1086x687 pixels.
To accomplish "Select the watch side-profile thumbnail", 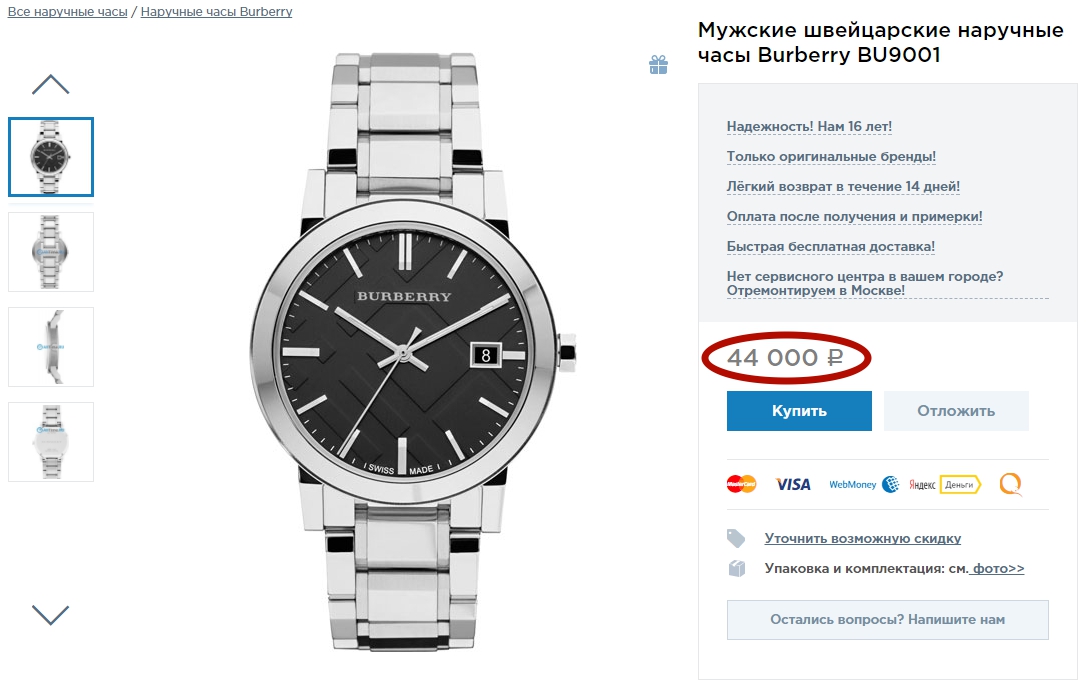I will pyautogui.click(x=51, y=346).
